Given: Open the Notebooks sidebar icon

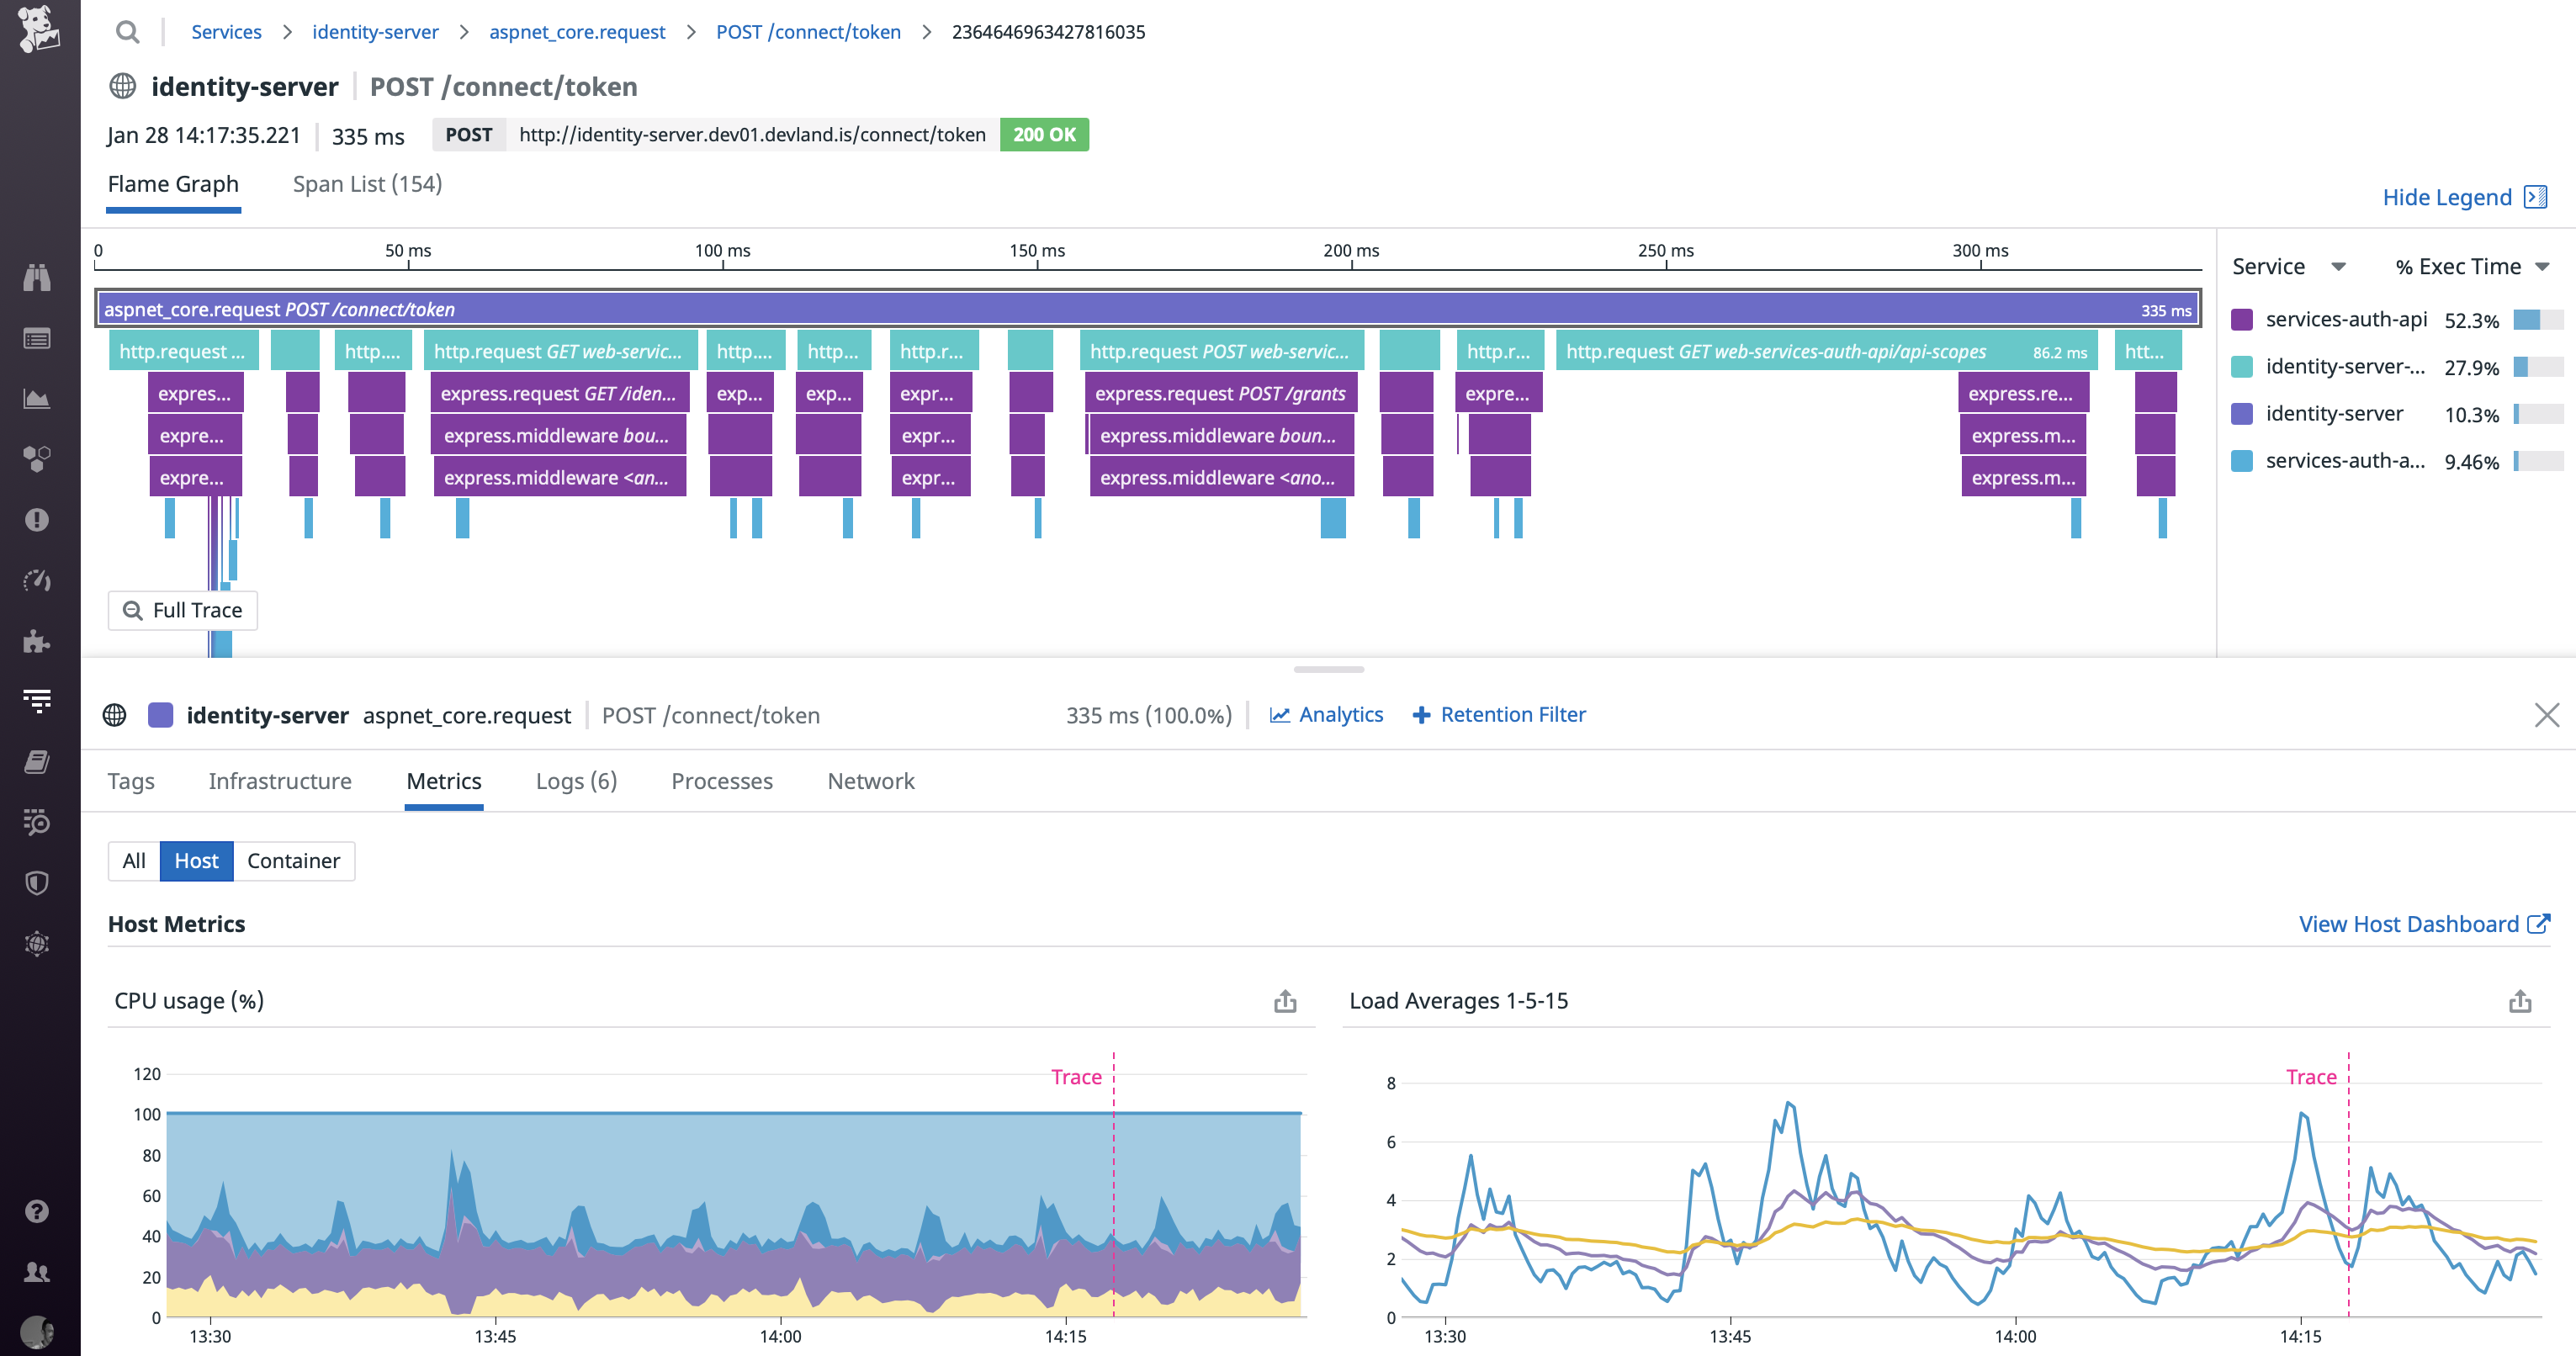Looking at the screenshot, I should click(x=37, y=762).
